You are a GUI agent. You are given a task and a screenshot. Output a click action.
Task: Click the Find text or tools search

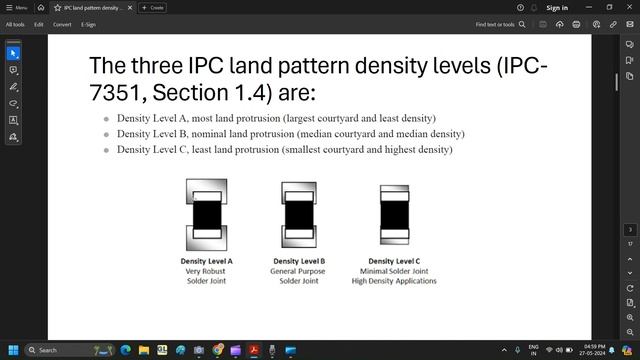500,24
